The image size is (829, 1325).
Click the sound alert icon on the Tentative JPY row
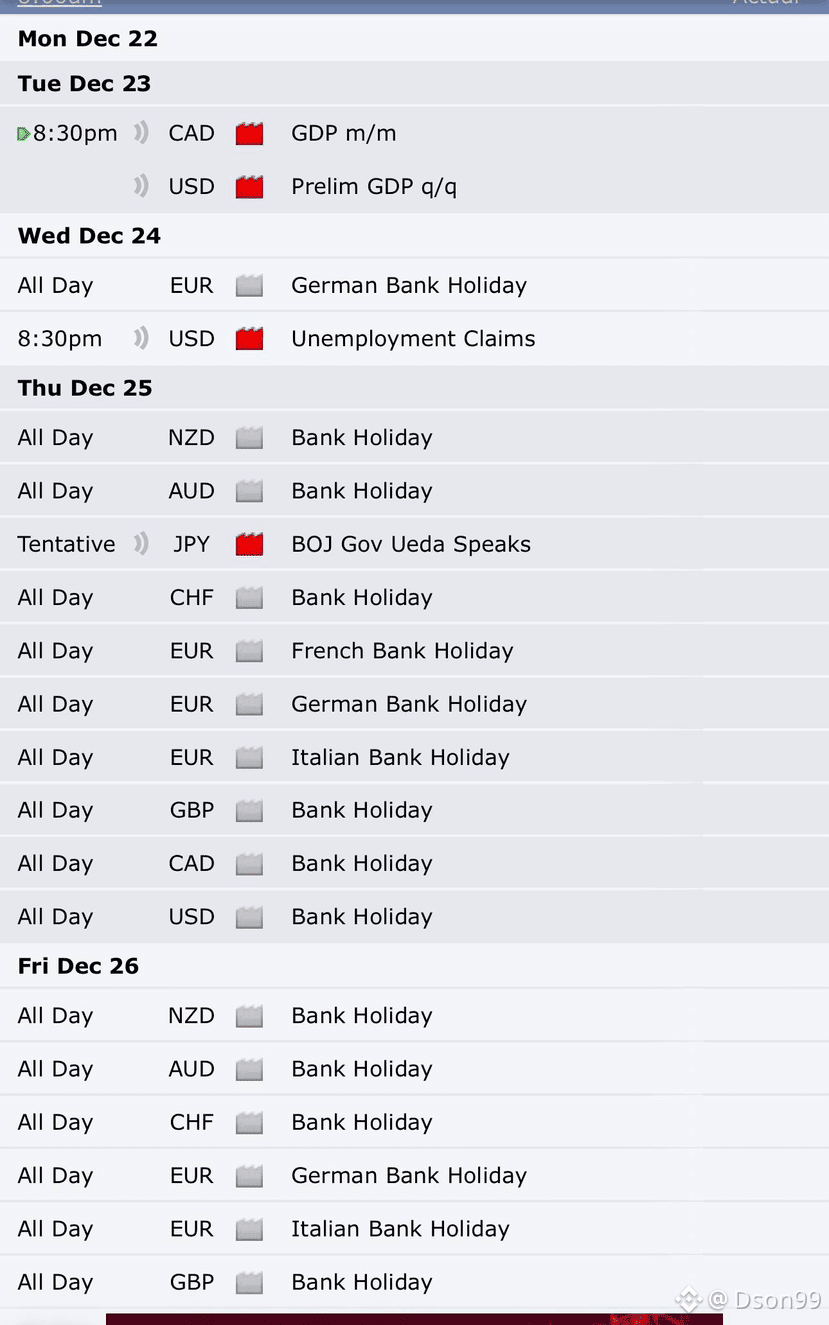(141, 544)
